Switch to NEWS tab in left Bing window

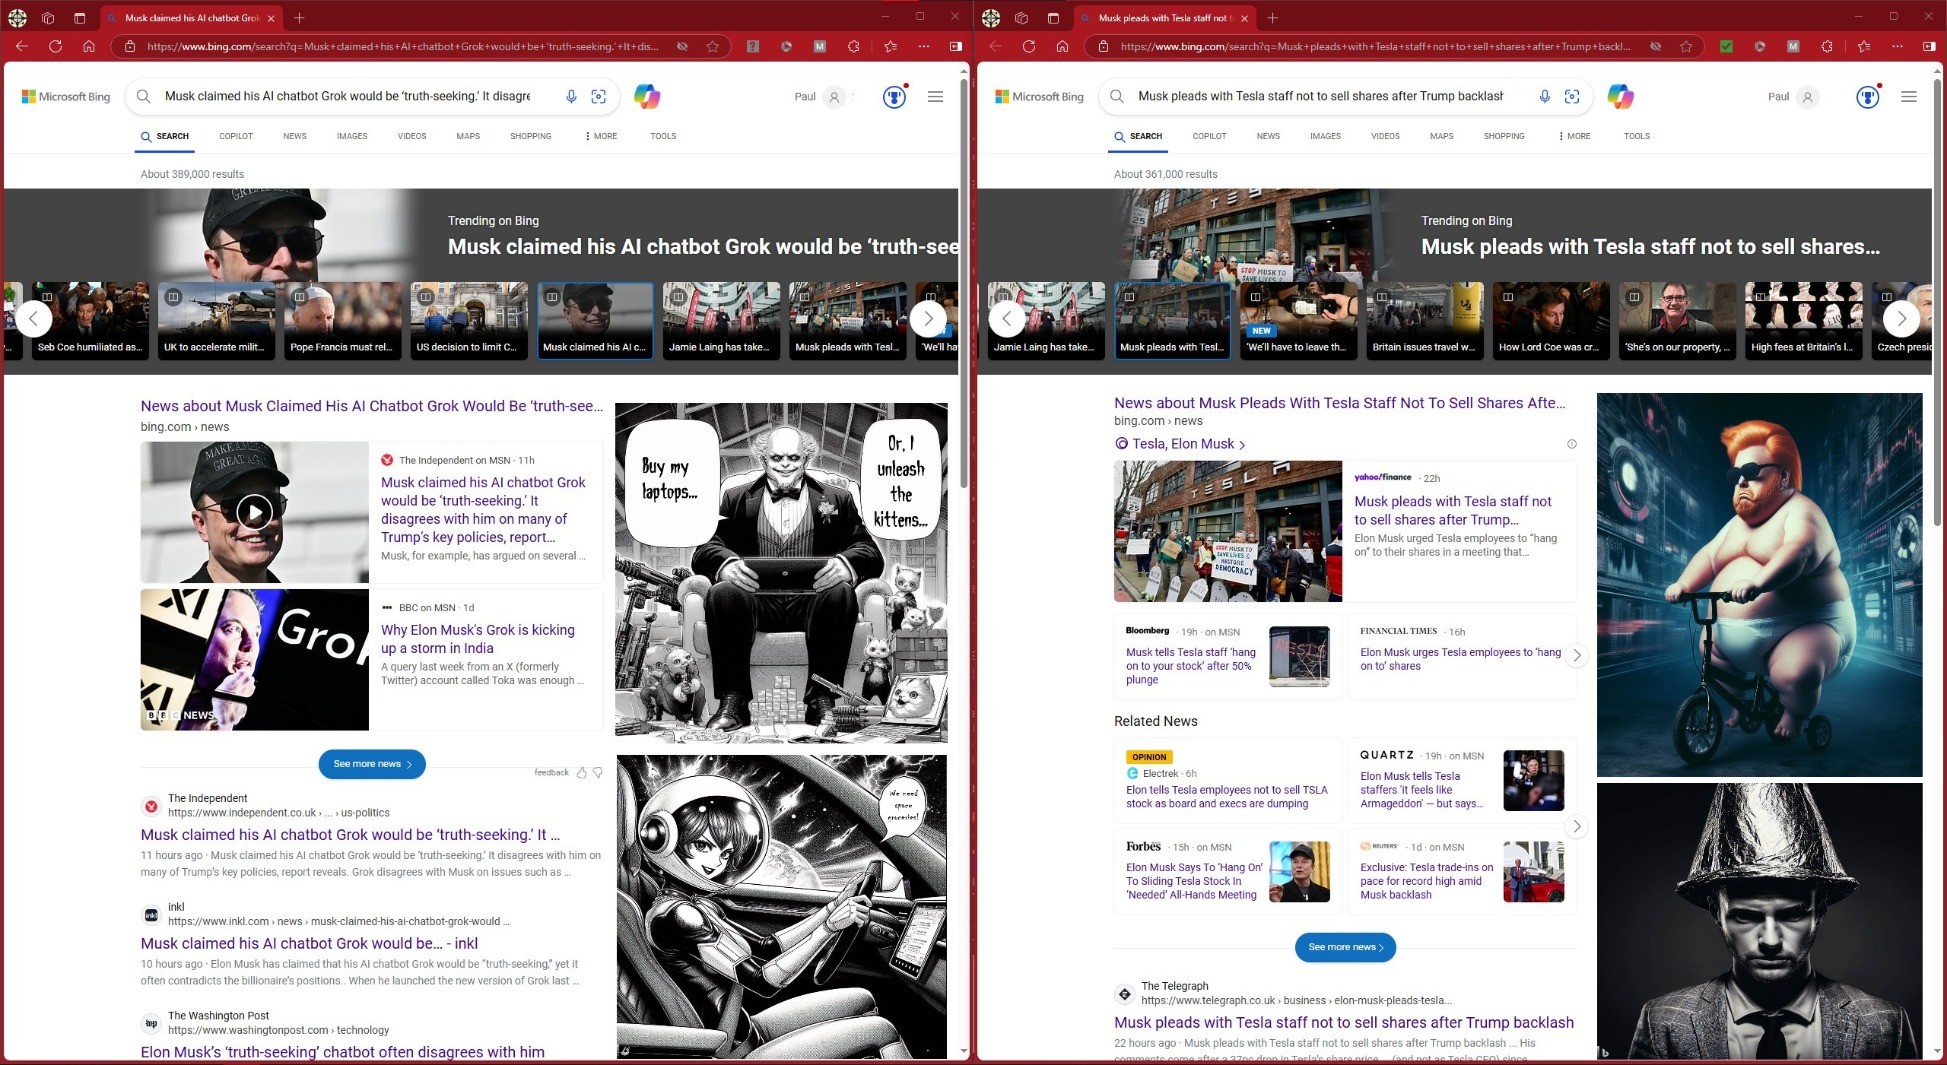tap(295, 136)
